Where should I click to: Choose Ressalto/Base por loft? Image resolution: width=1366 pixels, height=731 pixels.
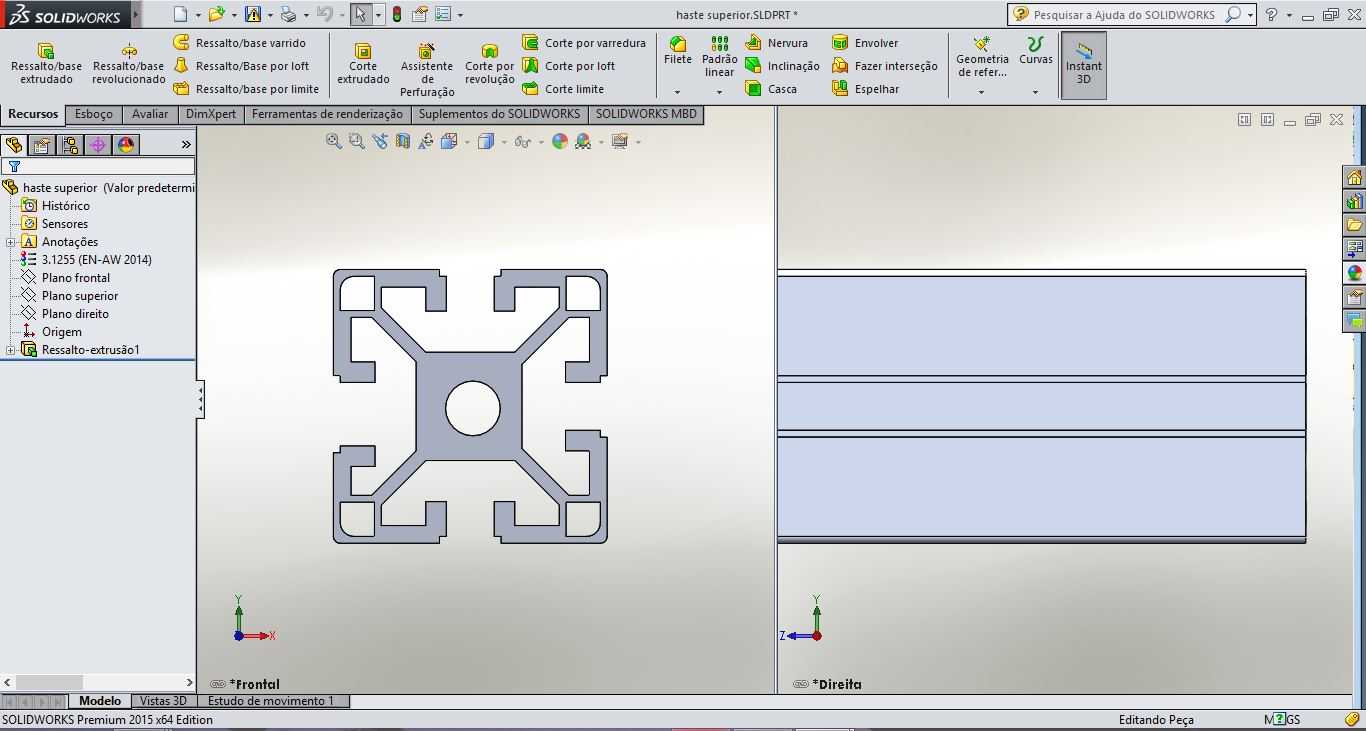pos(241,66)
